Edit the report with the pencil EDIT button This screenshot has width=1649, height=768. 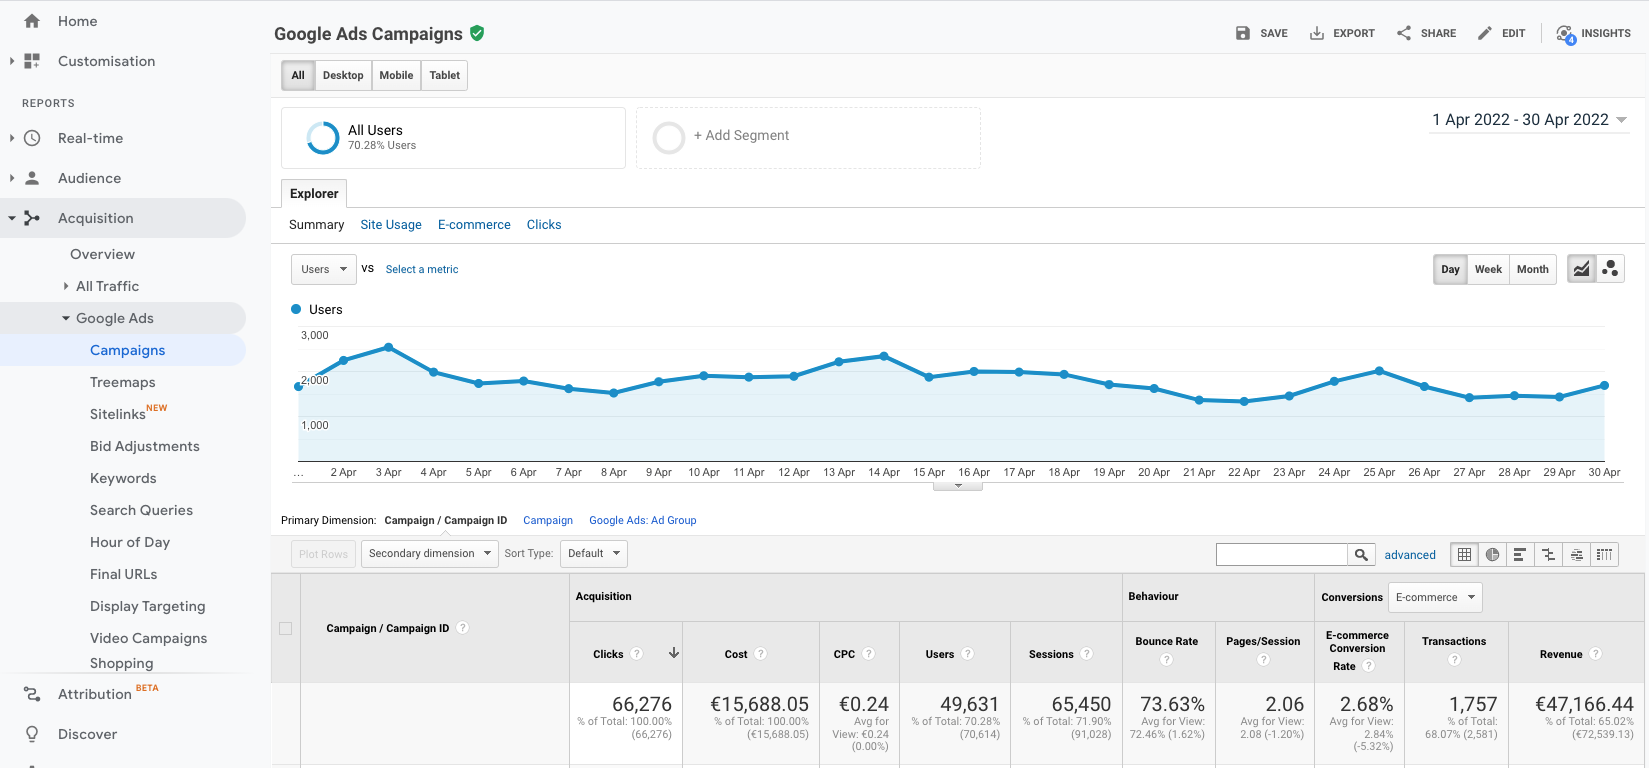click(1501, 33)
